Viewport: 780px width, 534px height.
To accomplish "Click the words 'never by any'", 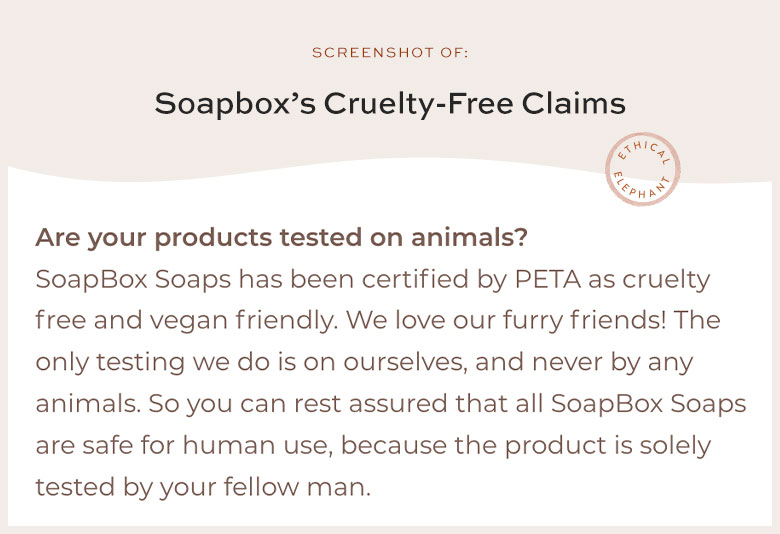I will tap(612, 363).
